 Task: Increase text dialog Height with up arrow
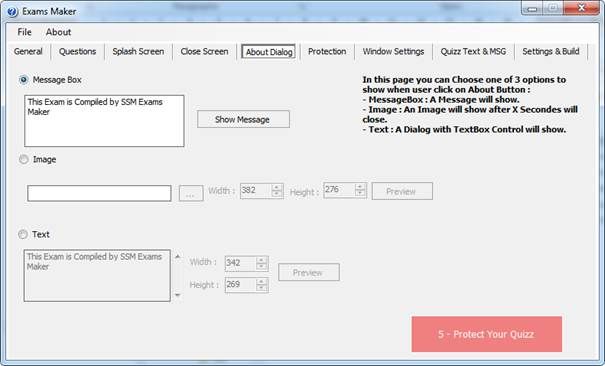(262, 282)
